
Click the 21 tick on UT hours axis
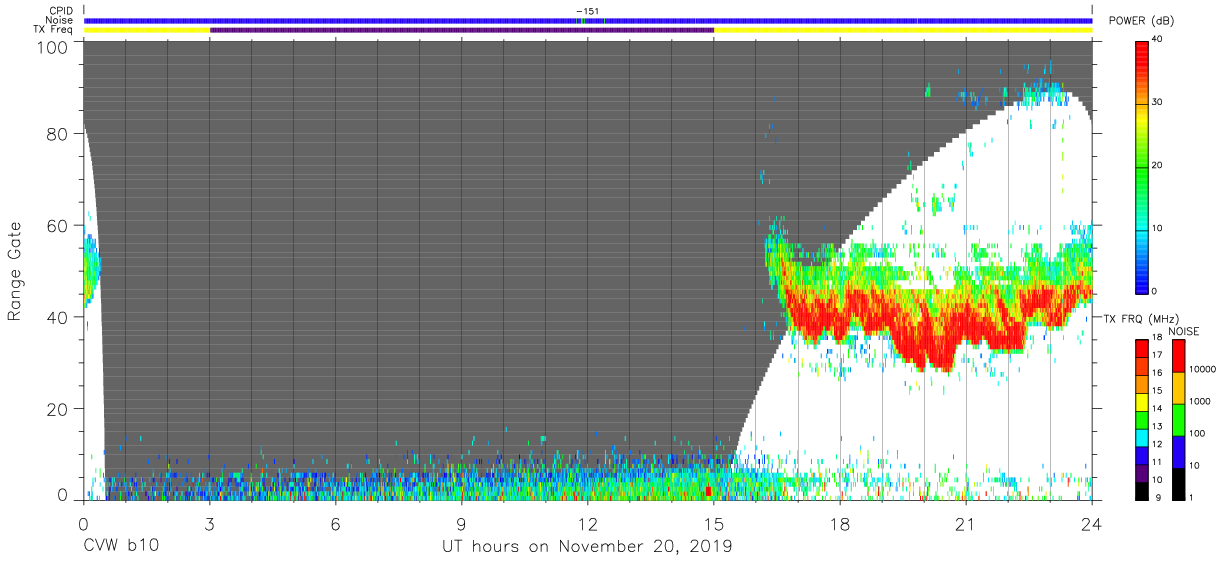[x=965, y=524]
